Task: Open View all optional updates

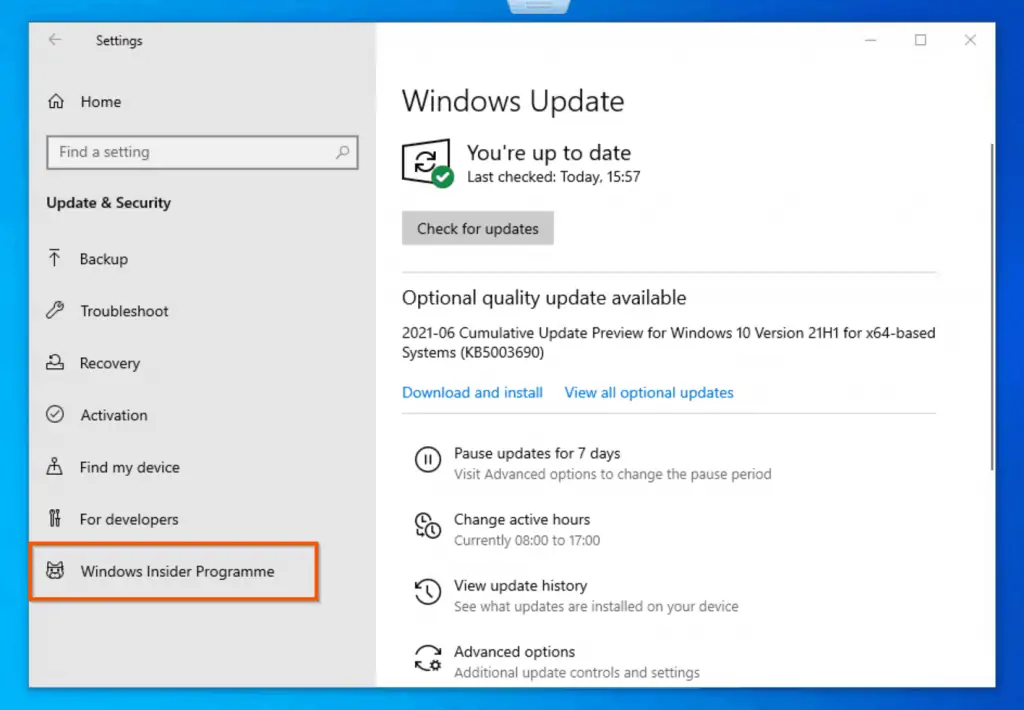Action: pos(648,393)
